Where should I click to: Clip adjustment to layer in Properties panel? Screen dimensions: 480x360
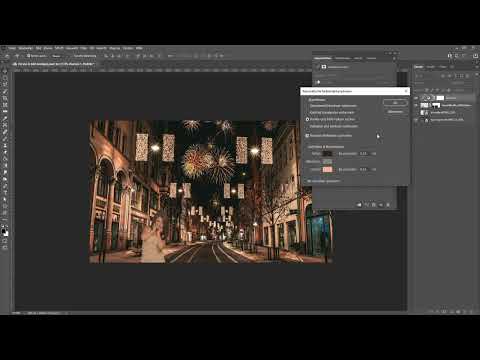pyautogui.click(x=359, y=205)
